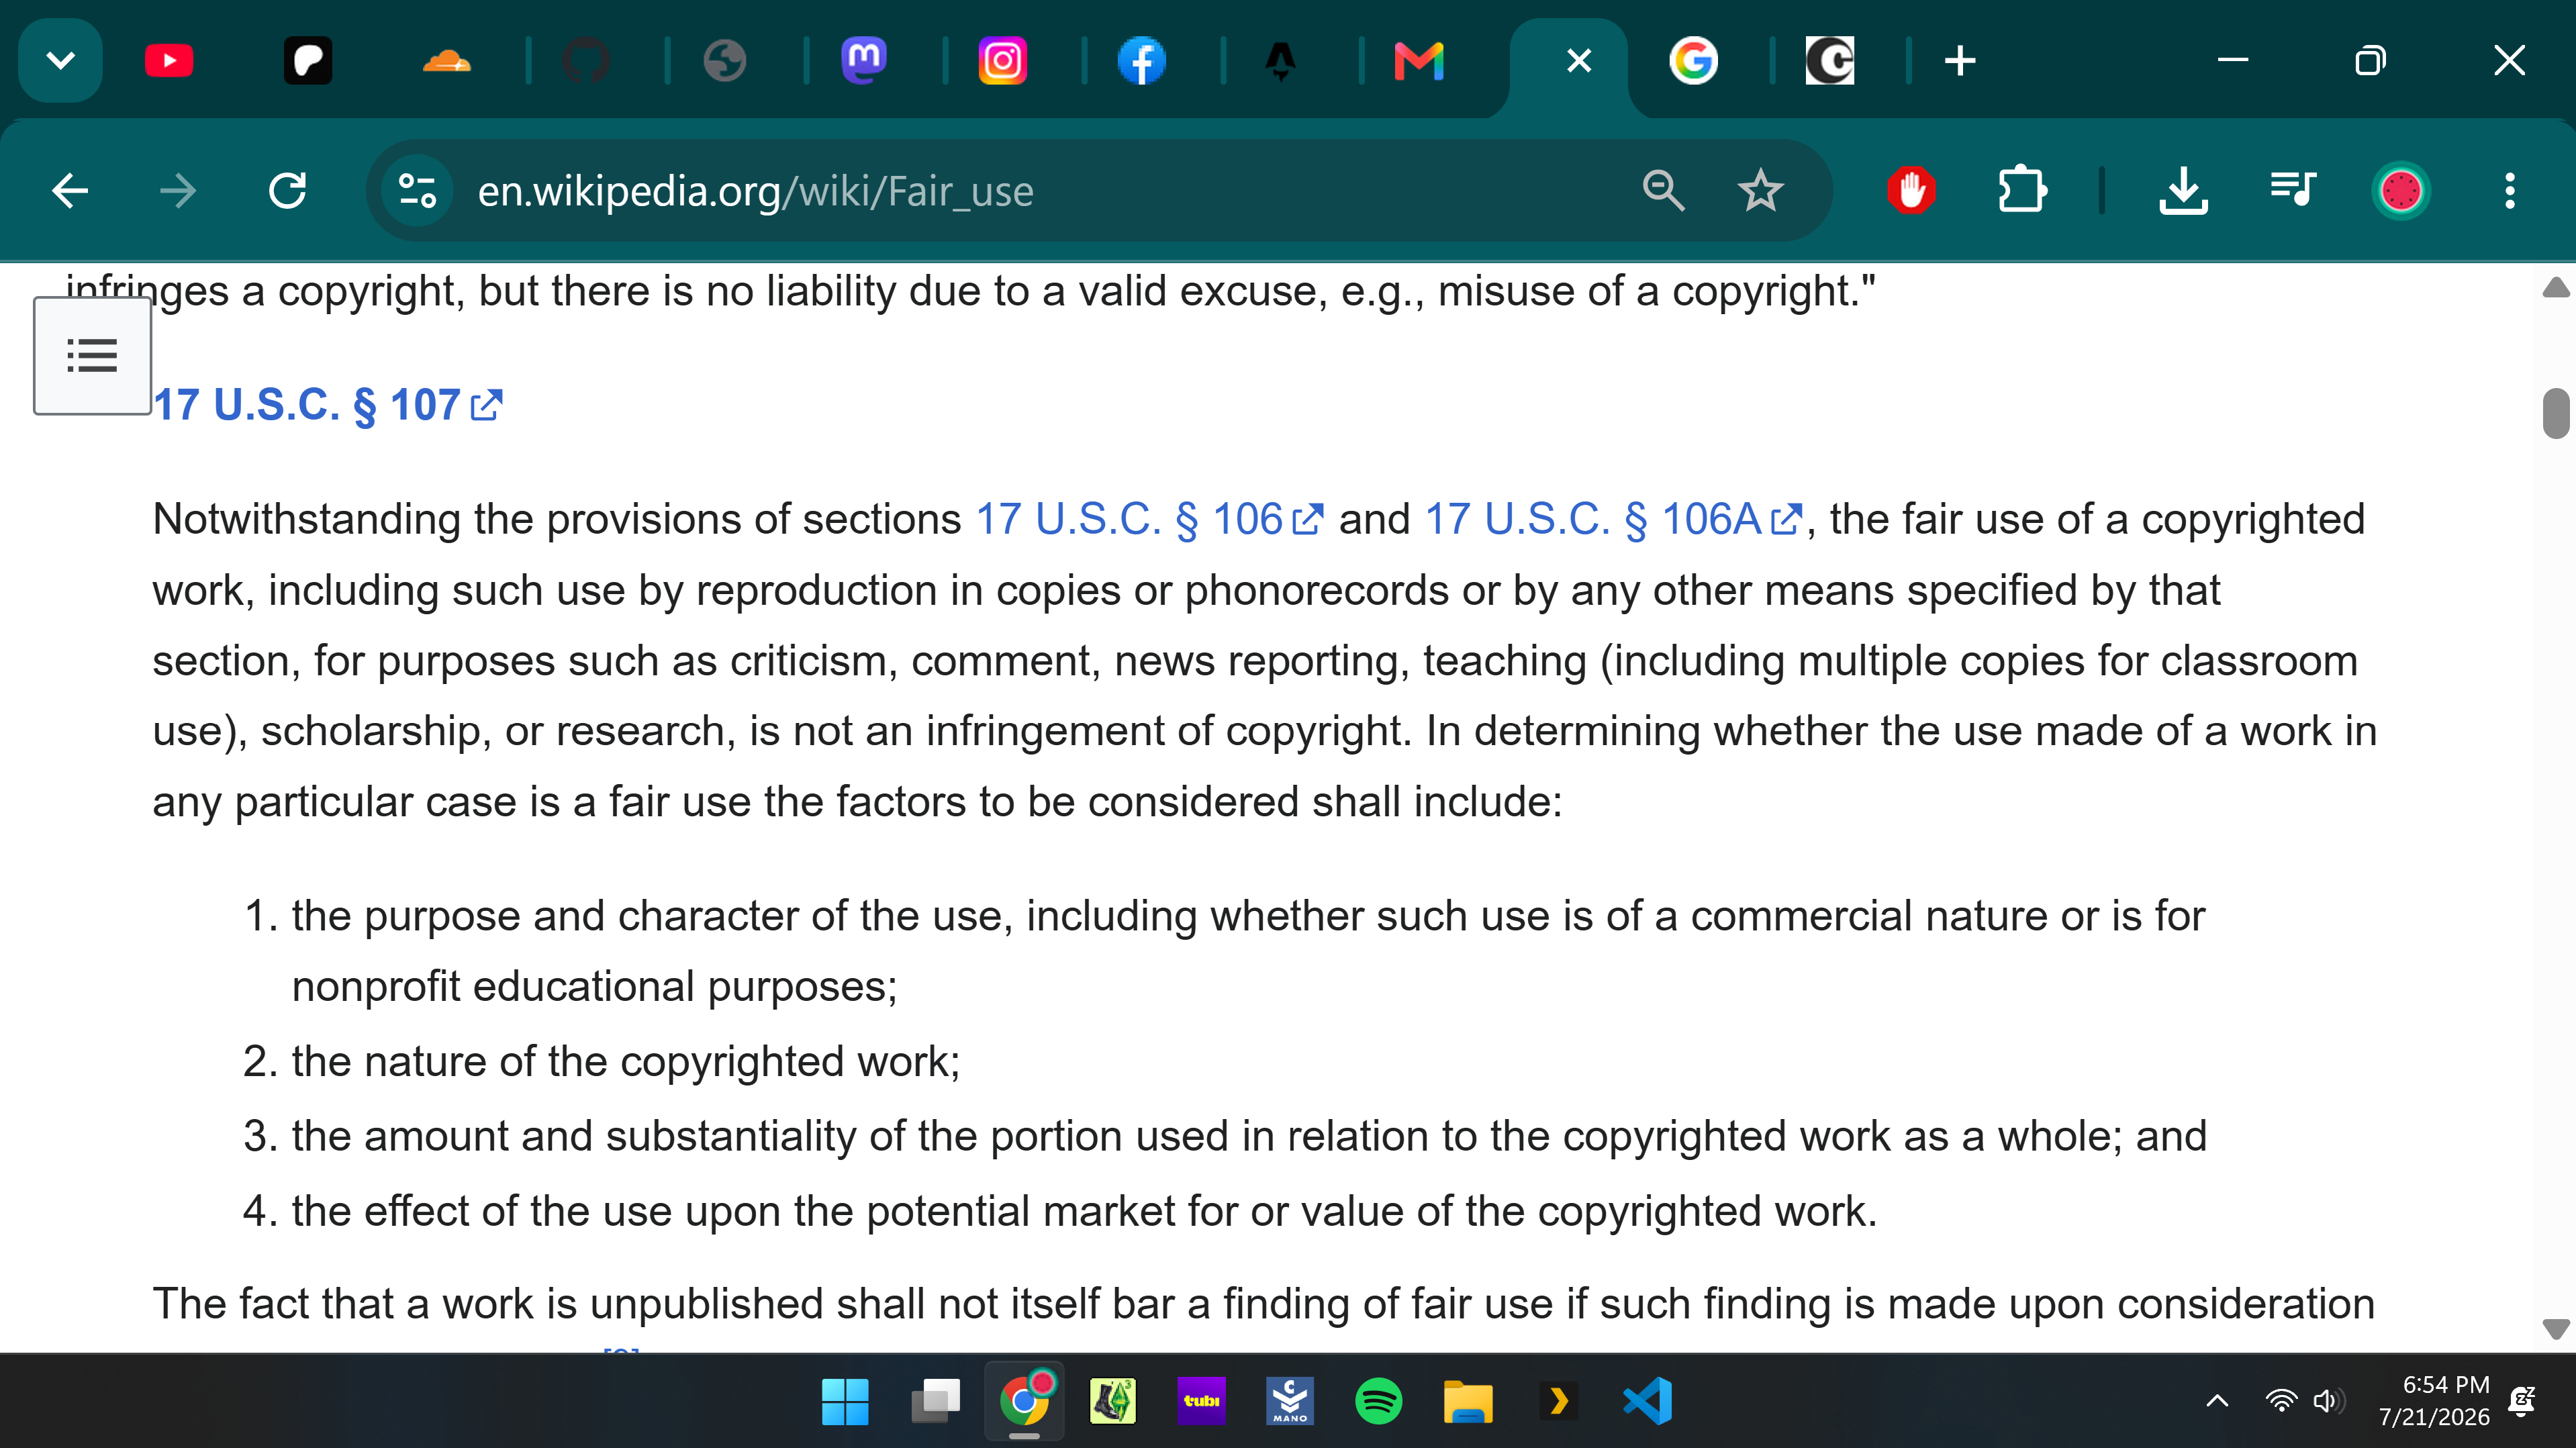Go forward to the next page
Image resolution: width=2576 pixels, height=1448 pixels.
(179, 190)
